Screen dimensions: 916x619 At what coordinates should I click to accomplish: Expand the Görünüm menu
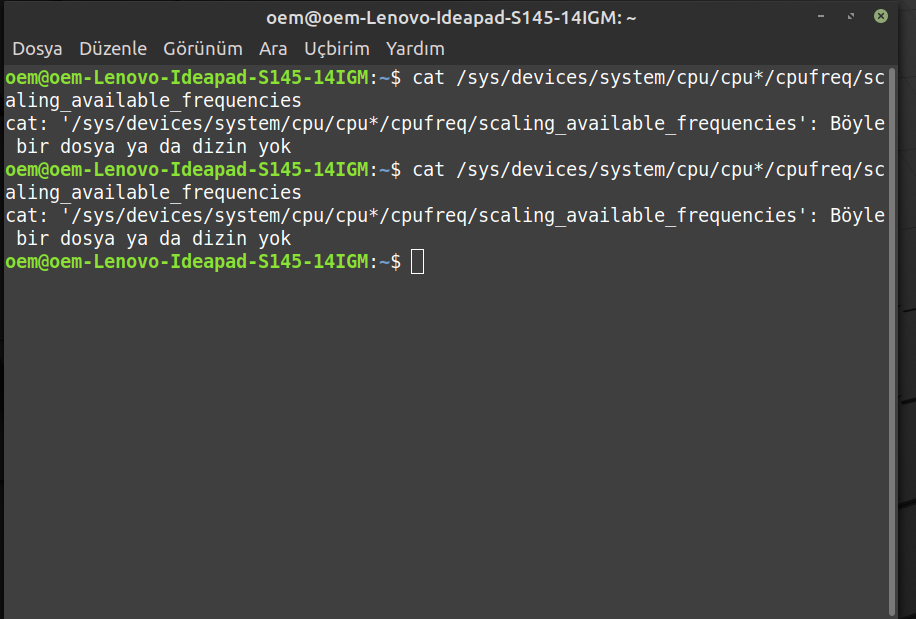[203, 48]
